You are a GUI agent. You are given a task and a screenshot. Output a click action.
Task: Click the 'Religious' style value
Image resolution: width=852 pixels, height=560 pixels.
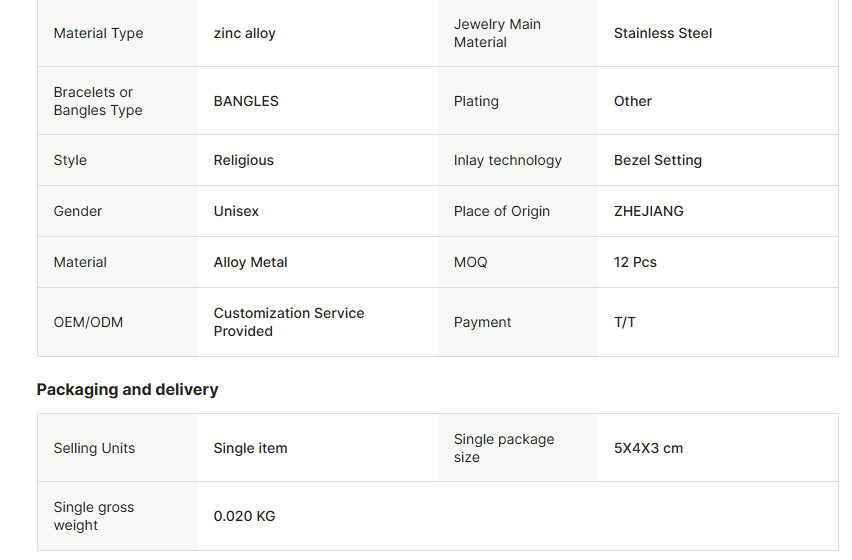coord(243,160)
